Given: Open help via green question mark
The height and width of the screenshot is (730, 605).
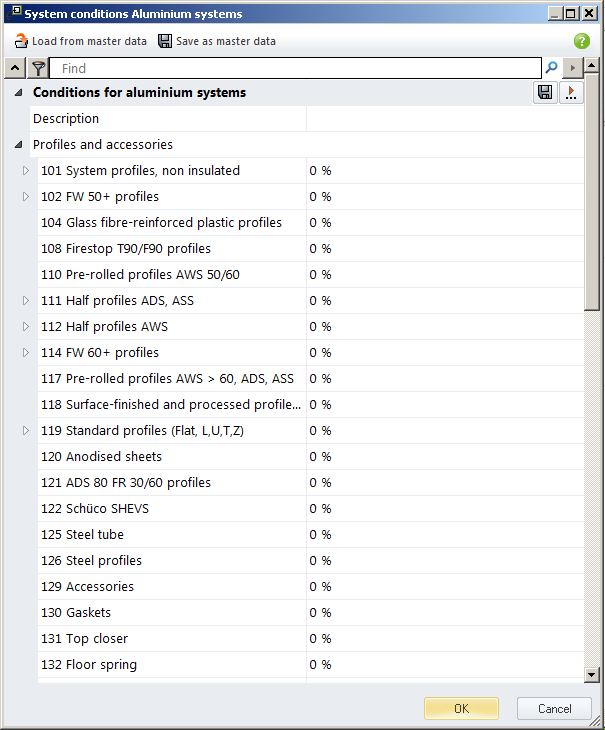Looking at the screenshot, I should tap(582, 41).
